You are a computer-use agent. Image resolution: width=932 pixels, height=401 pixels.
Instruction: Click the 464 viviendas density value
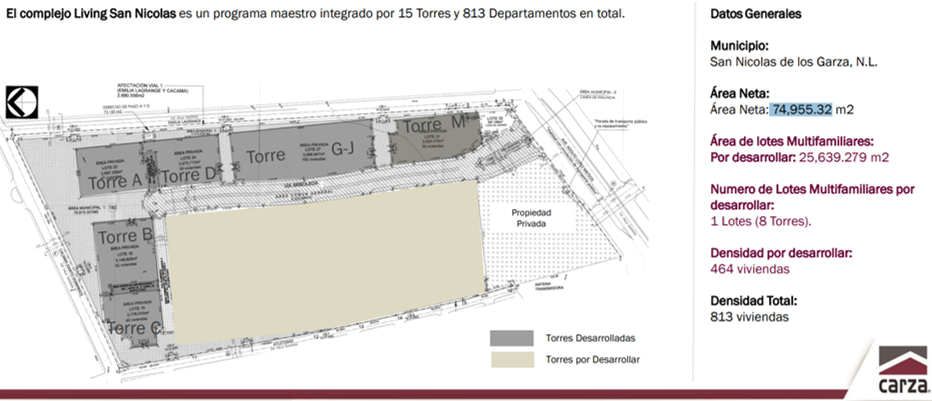click(x=750, y=268)
